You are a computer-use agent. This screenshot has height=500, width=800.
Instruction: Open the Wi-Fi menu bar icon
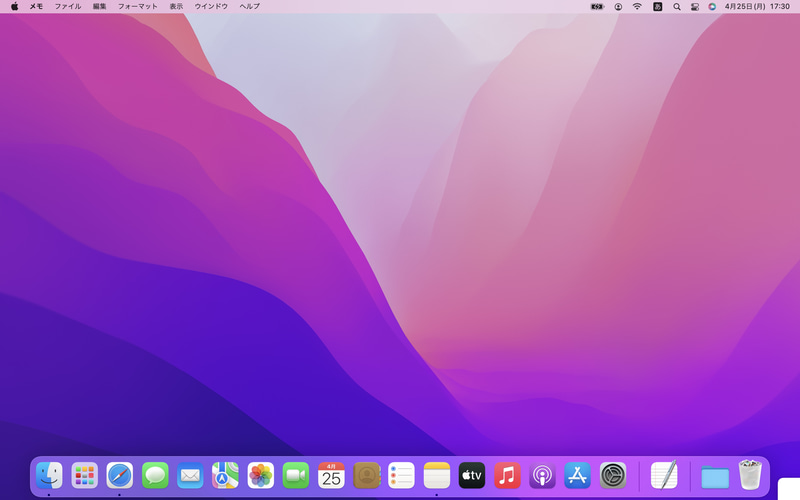637,7
